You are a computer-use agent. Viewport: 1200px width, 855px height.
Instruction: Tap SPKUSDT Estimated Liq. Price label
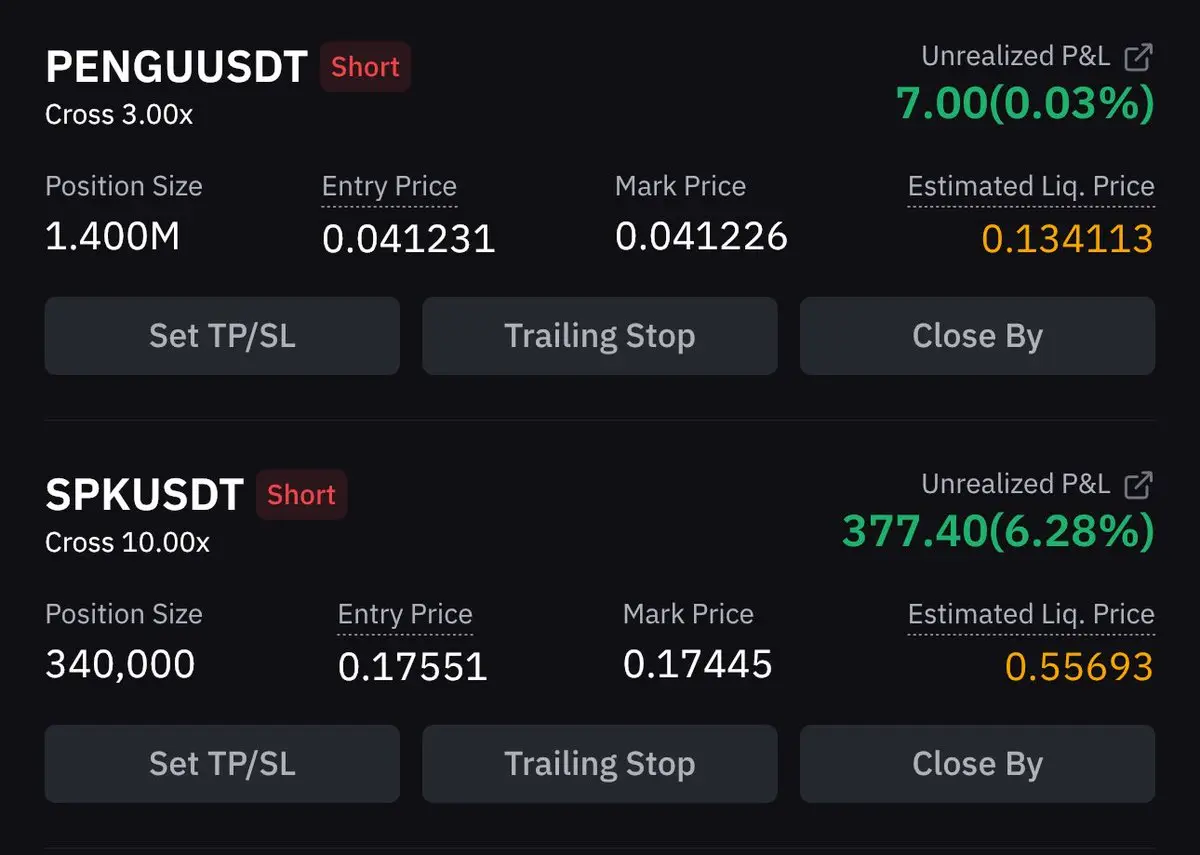[x=1031, y=615]
